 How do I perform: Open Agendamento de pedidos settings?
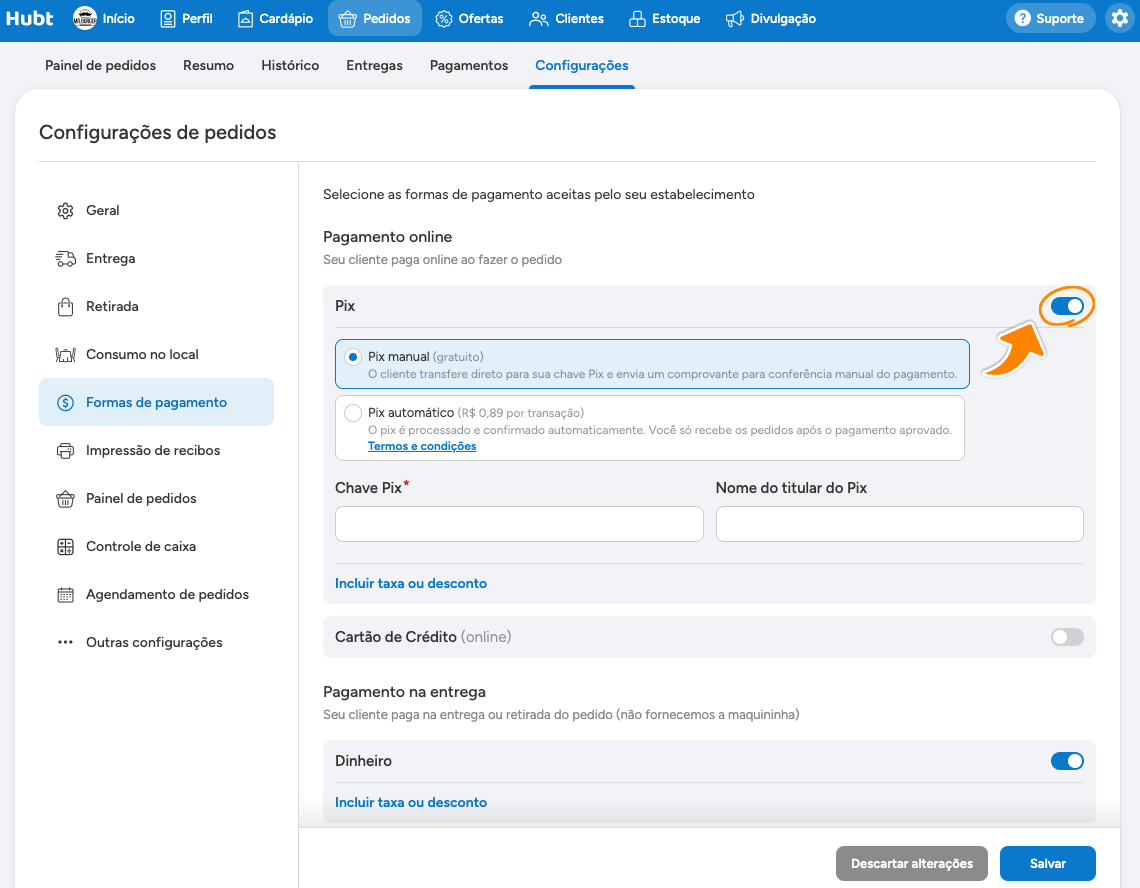pos(156,595)
